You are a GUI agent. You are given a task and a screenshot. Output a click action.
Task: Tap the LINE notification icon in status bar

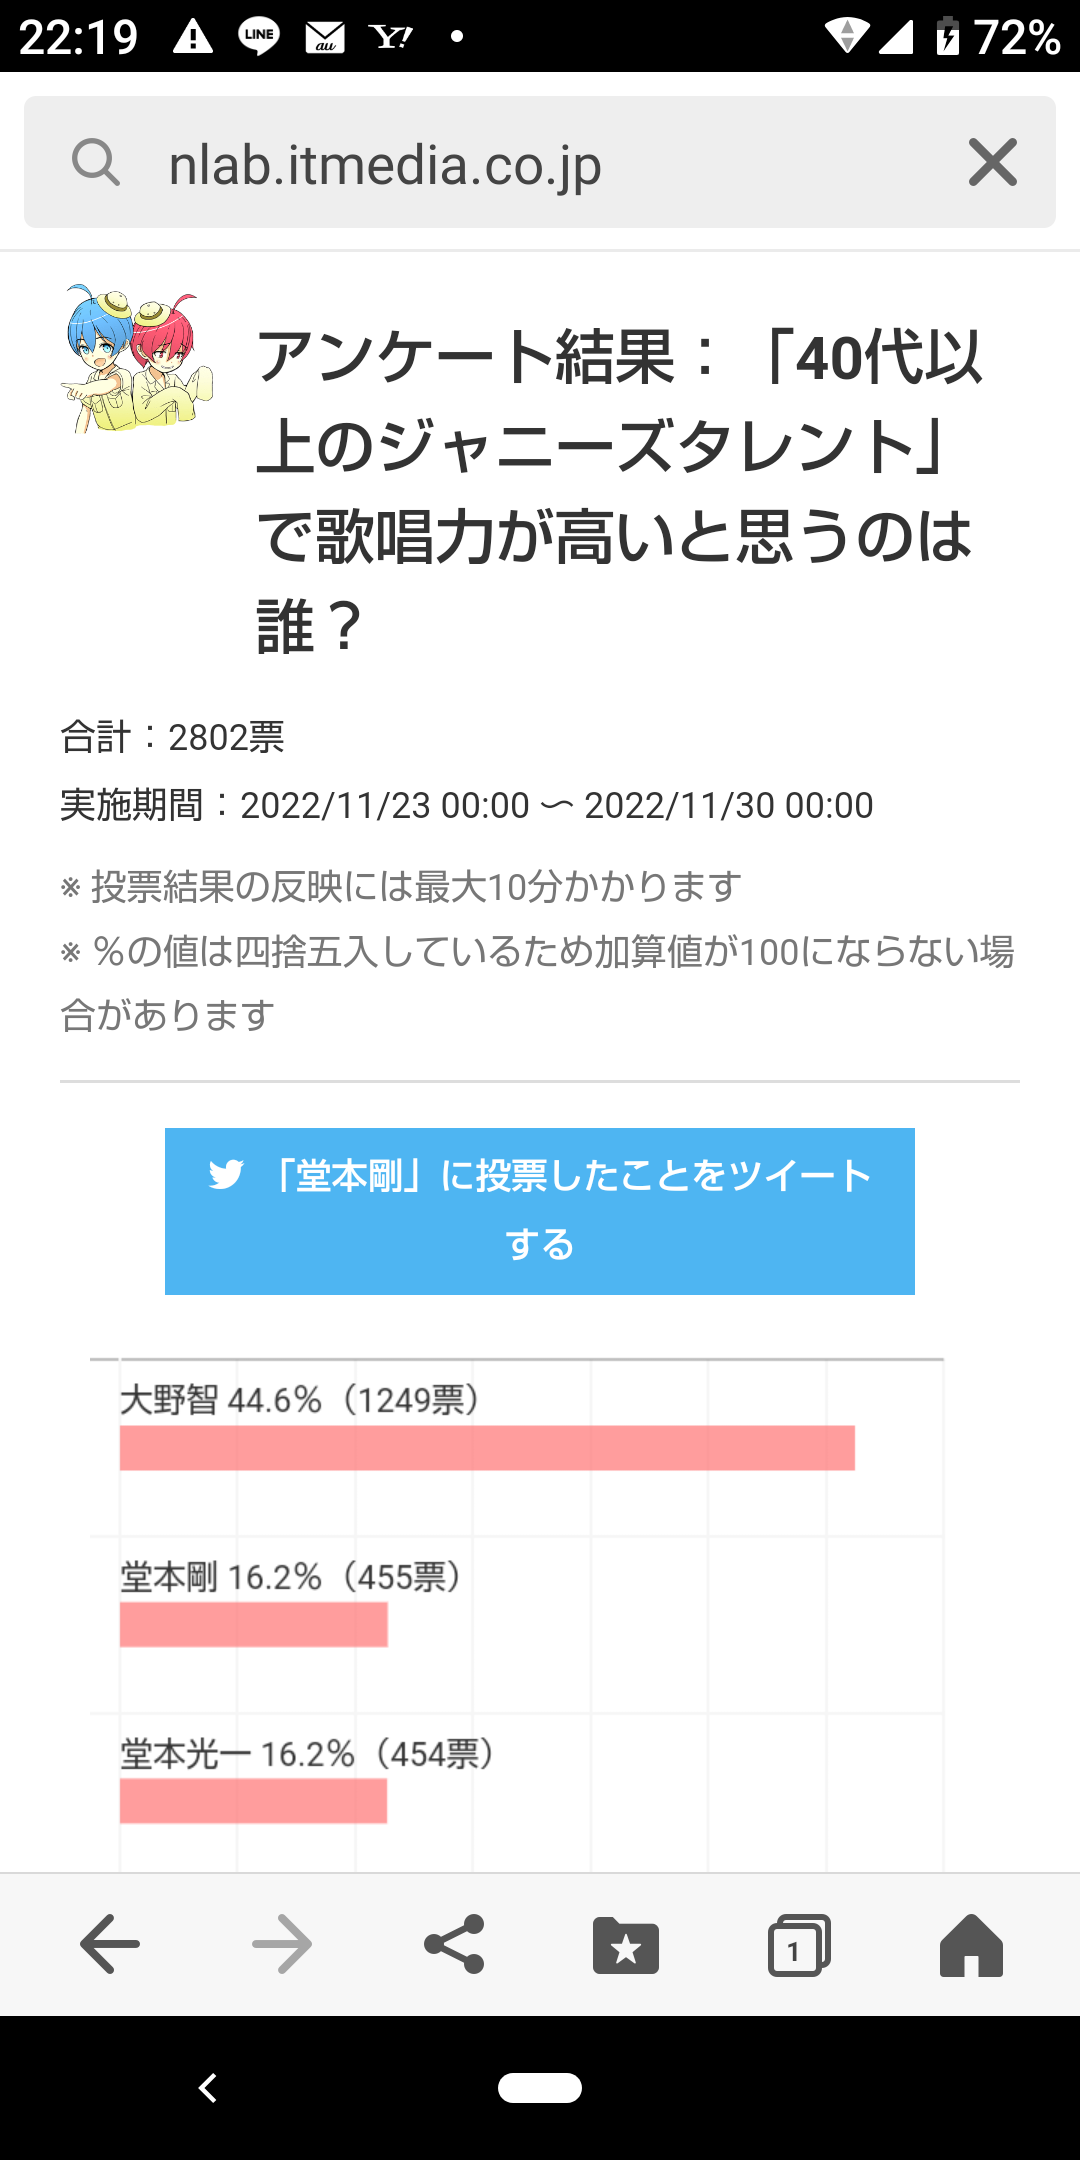(x=259, y=36)
